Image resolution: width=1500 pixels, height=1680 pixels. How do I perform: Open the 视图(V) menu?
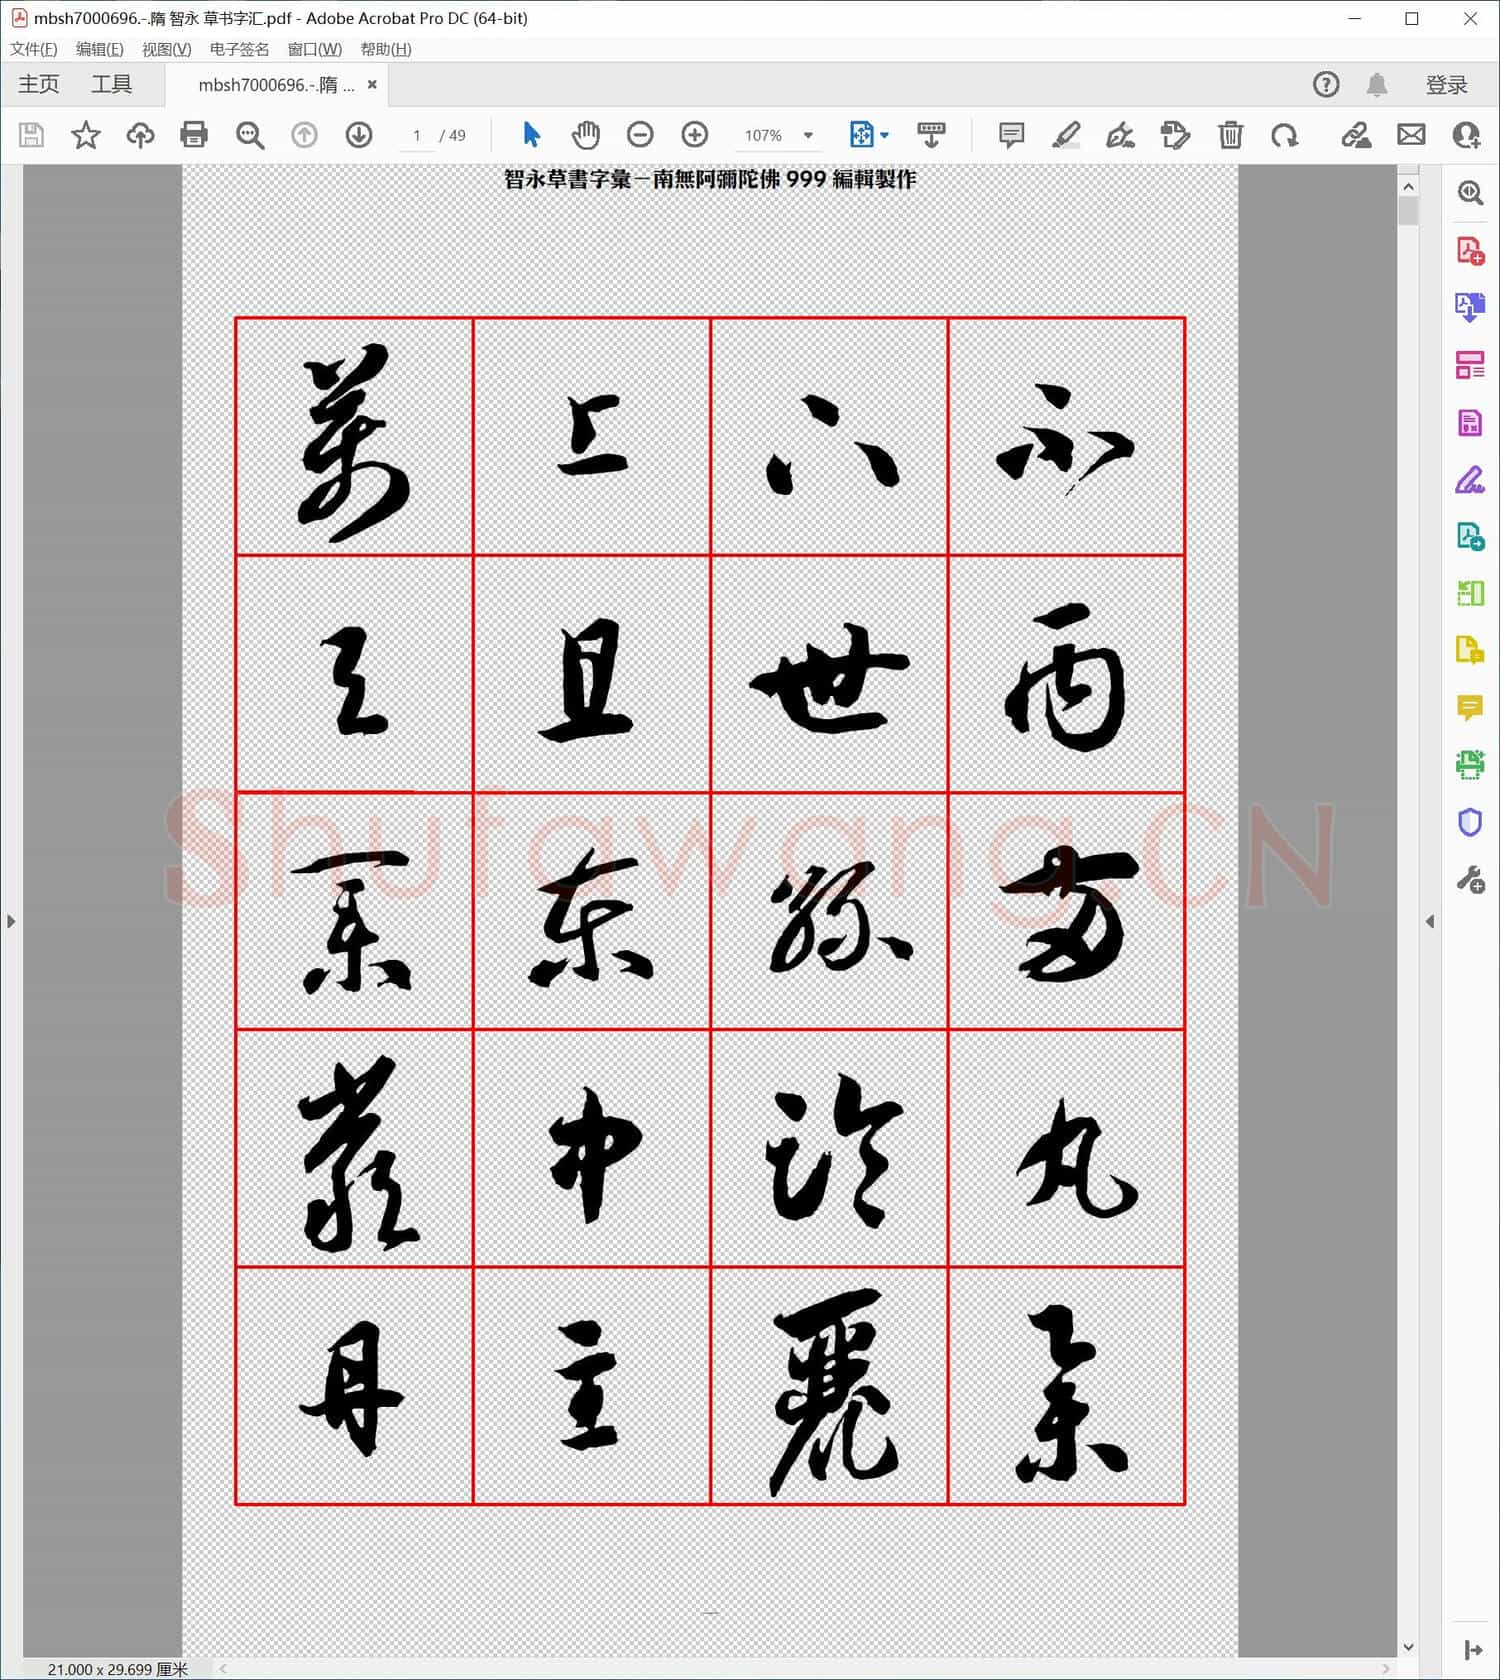click(x=166, y=49)
